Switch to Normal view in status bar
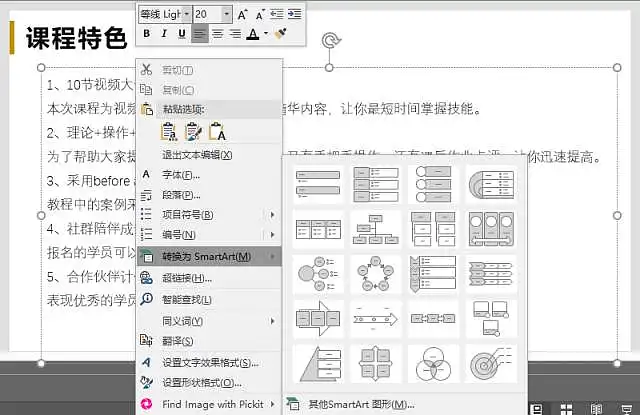 click(x=536, y=408)
